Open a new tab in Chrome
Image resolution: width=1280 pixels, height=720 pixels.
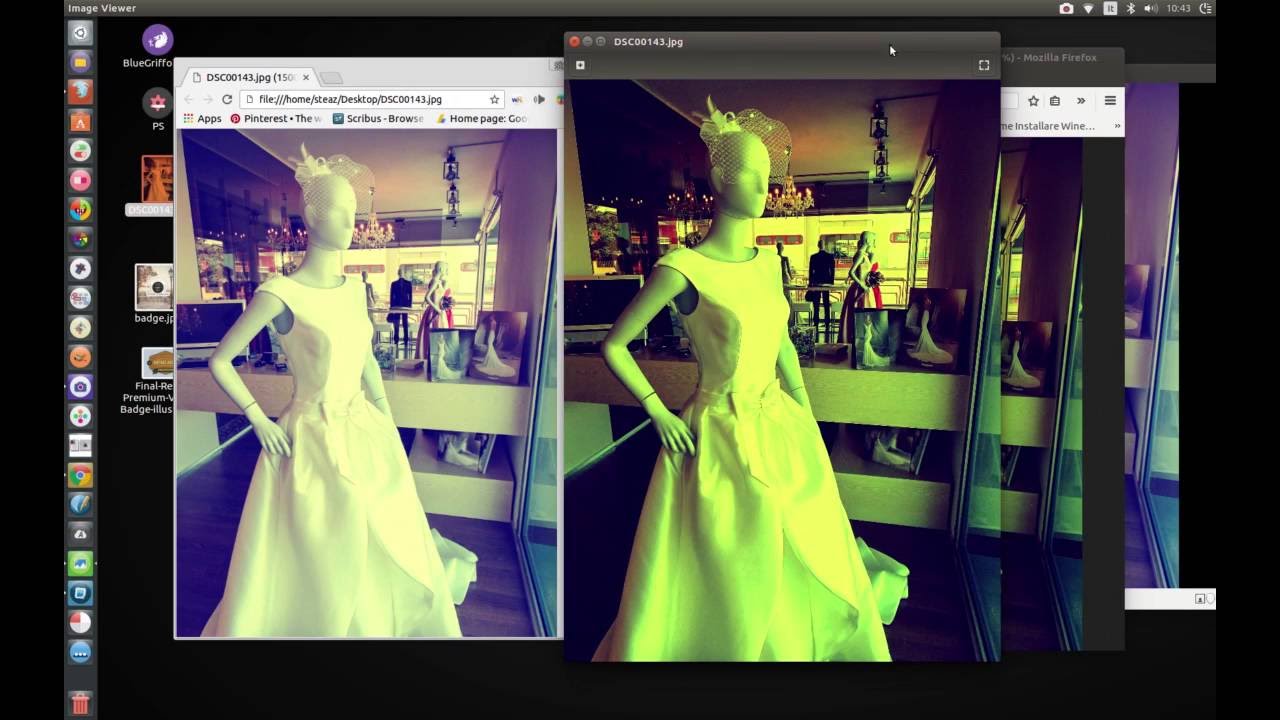click(x=332, y=78)
